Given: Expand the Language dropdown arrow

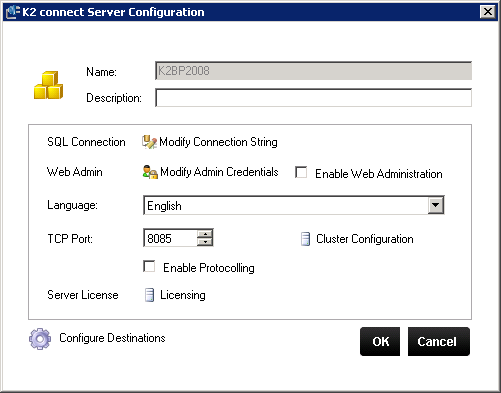Looking at the screenshot, I should 436,205.
